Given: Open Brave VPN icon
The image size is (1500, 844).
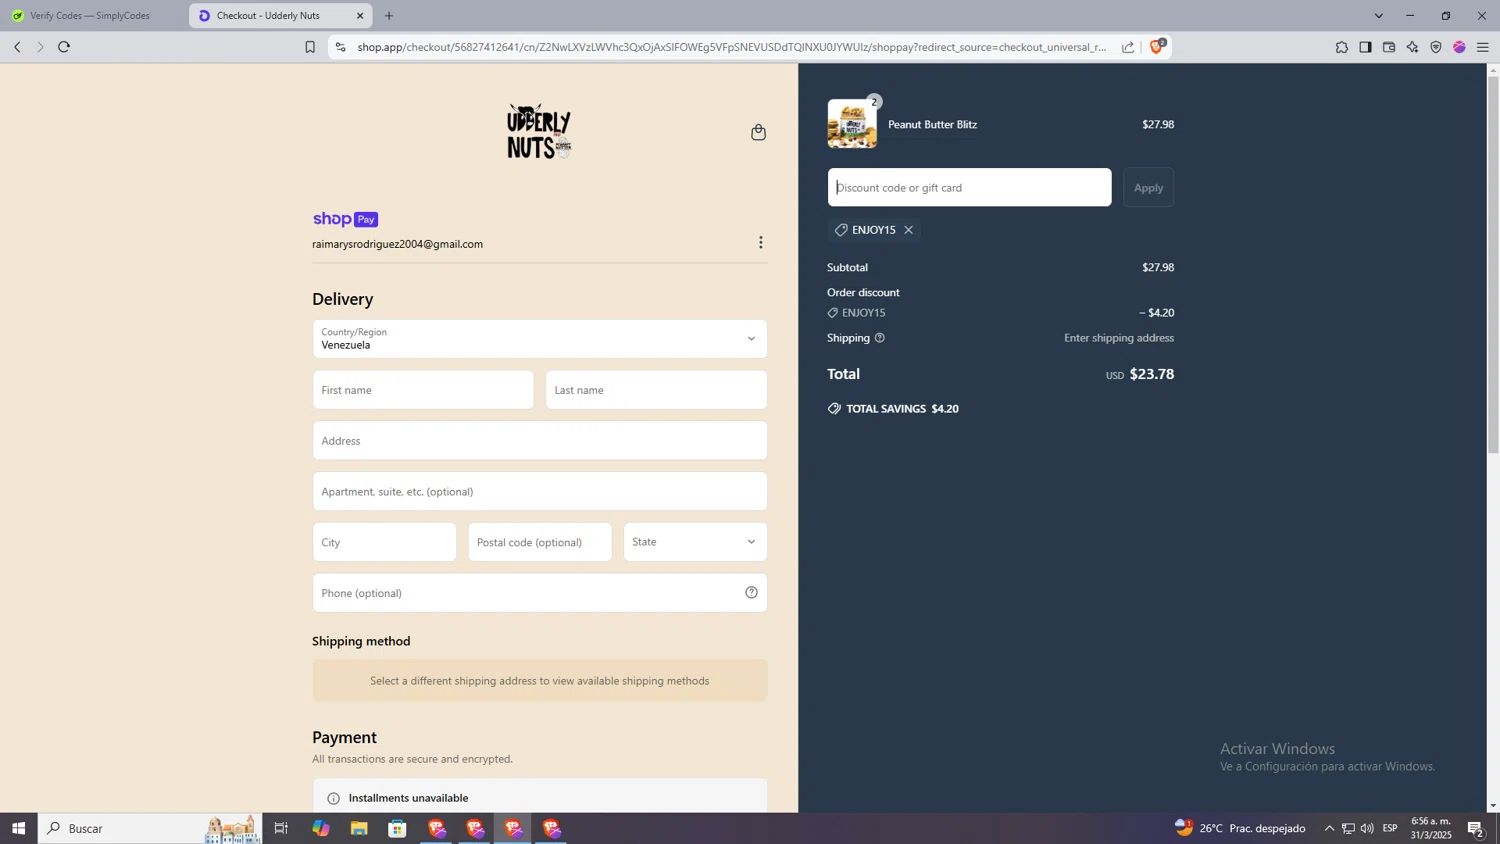Looking at the screenshot, I should [x=1436, y=47].
